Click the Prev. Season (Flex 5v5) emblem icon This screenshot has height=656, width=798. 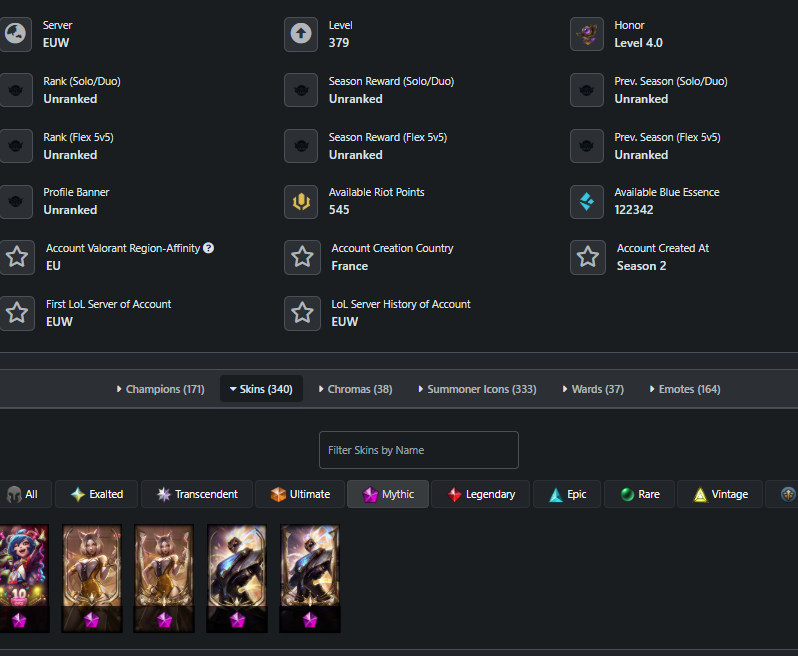tap(587, 146)
